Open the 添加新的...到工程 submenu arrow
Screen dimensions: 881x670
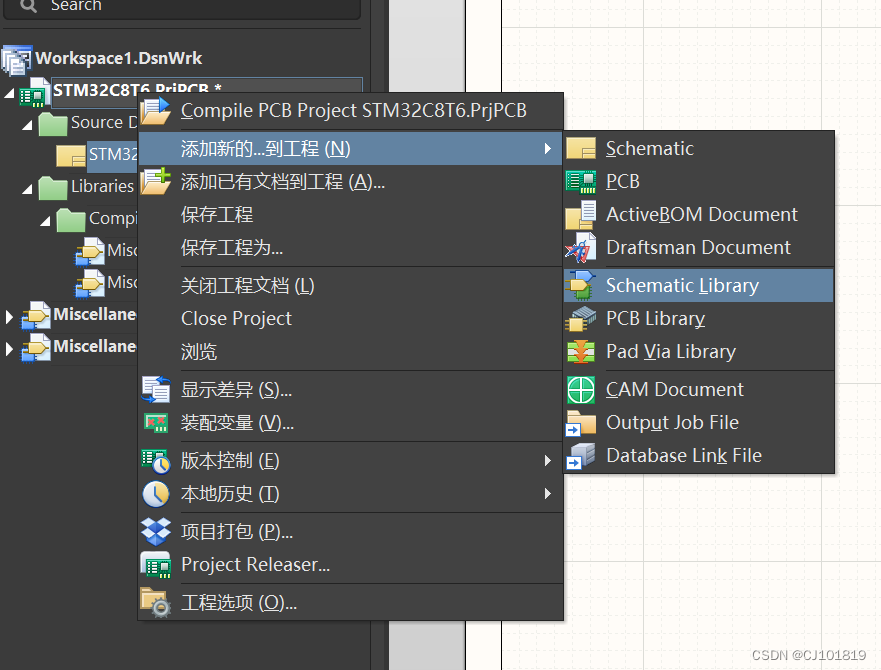(548, 148)
